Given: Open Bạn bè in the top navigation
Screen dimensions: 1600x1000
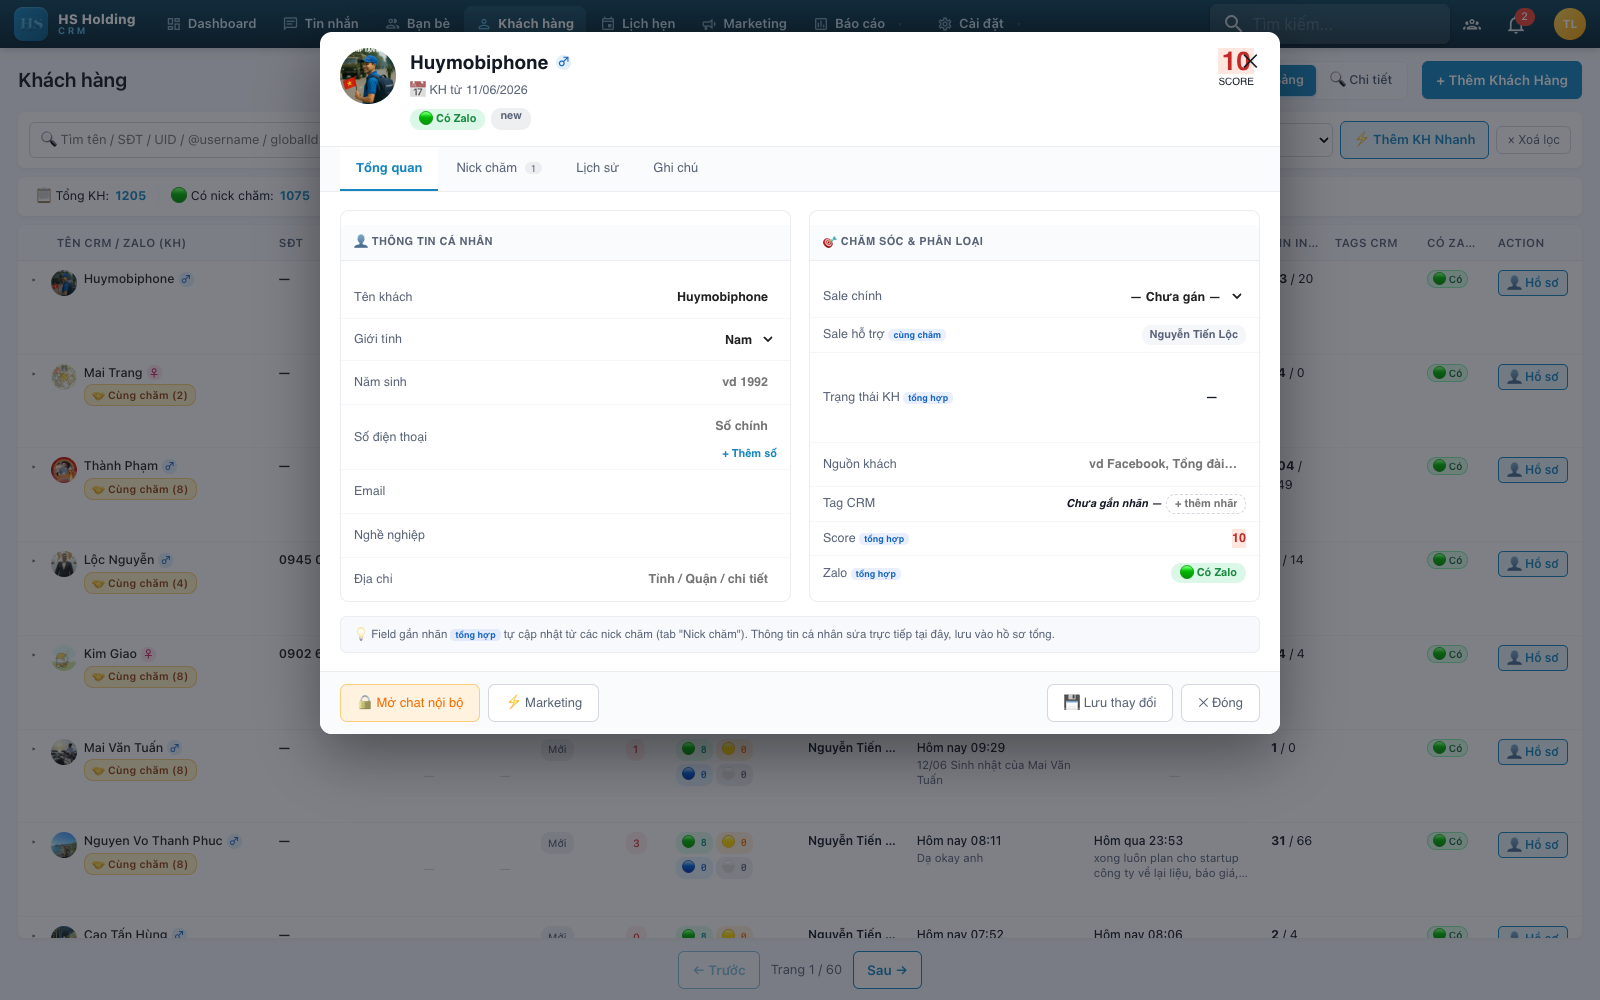Looking at the screenshot, I should (418, 24).
